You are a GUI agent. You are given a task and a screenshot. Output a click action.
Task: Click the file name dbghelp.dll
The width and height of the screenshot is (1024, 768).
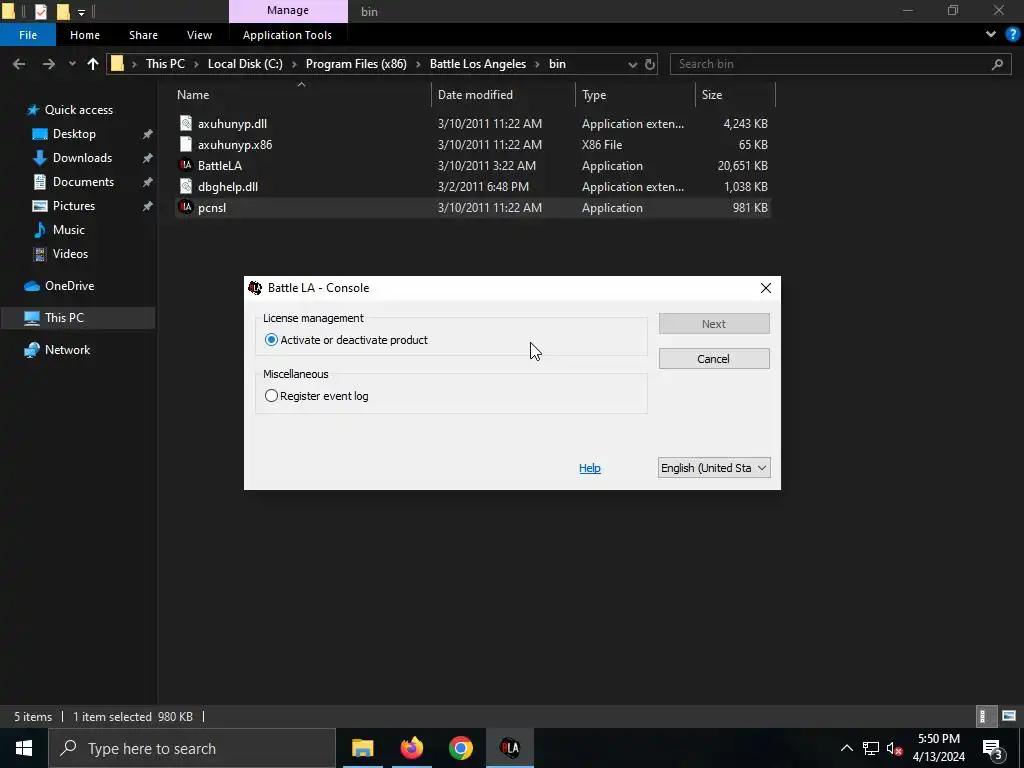[228, 186]
